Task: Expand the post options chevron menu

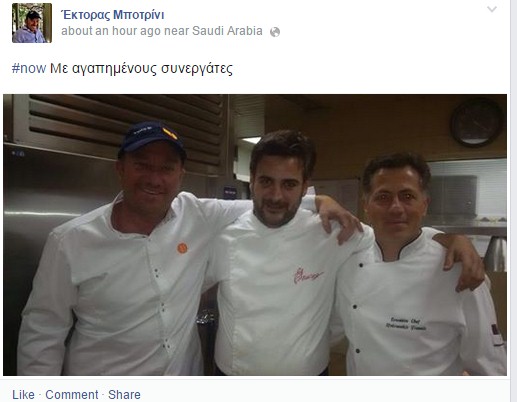Action: (x=492, y=9)
